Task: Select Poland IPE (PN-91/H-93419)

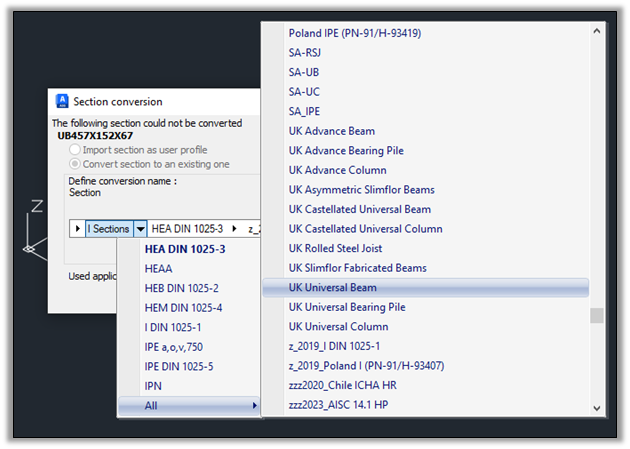Action: [425, 33]
